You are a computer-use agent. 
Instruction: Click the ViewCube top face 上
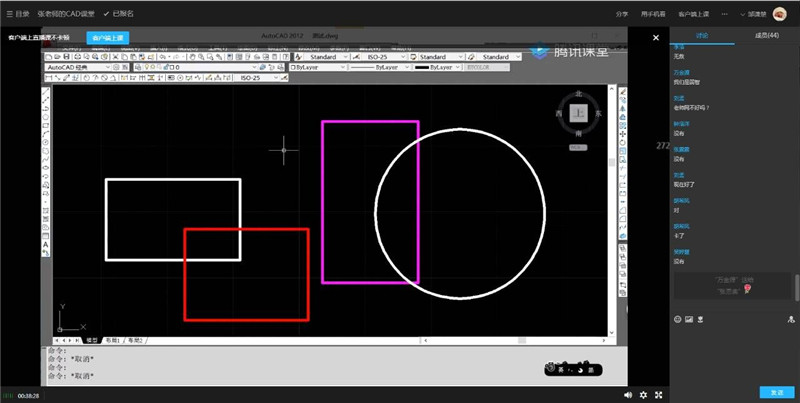coord(578,113)
